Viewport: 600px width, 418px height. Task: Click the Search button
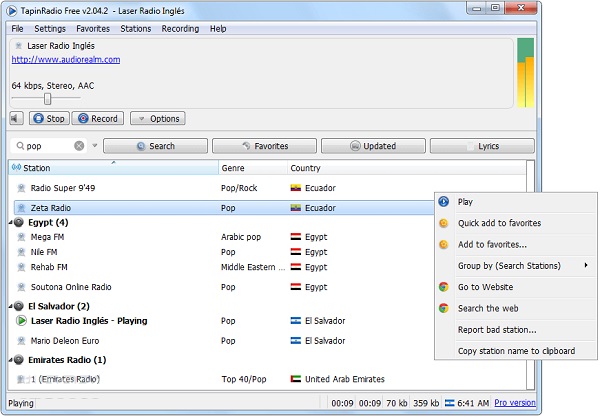tap(155, 146)
